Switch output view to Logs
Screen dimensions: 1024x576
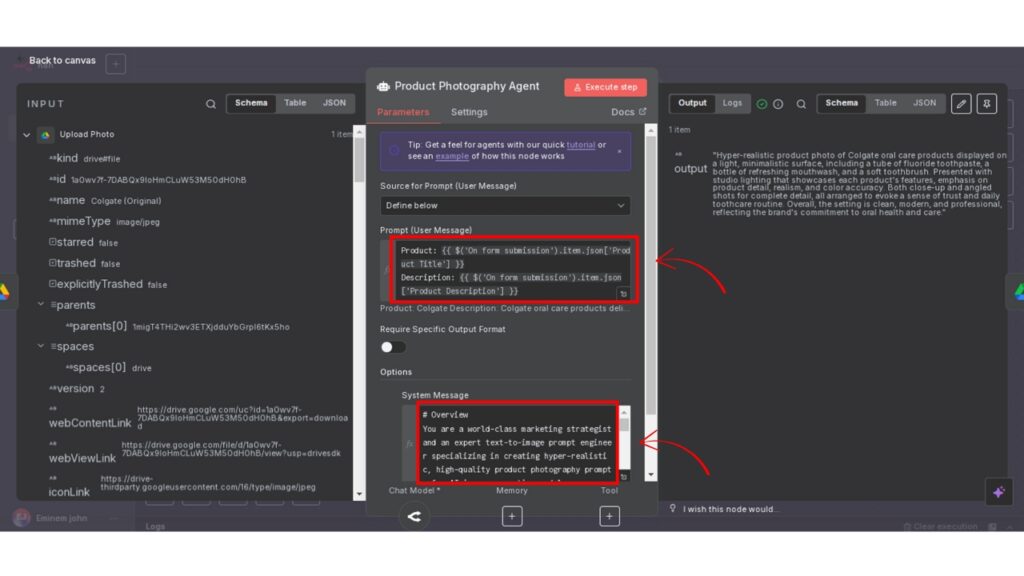pyautogui.click(x=732, y=103)
